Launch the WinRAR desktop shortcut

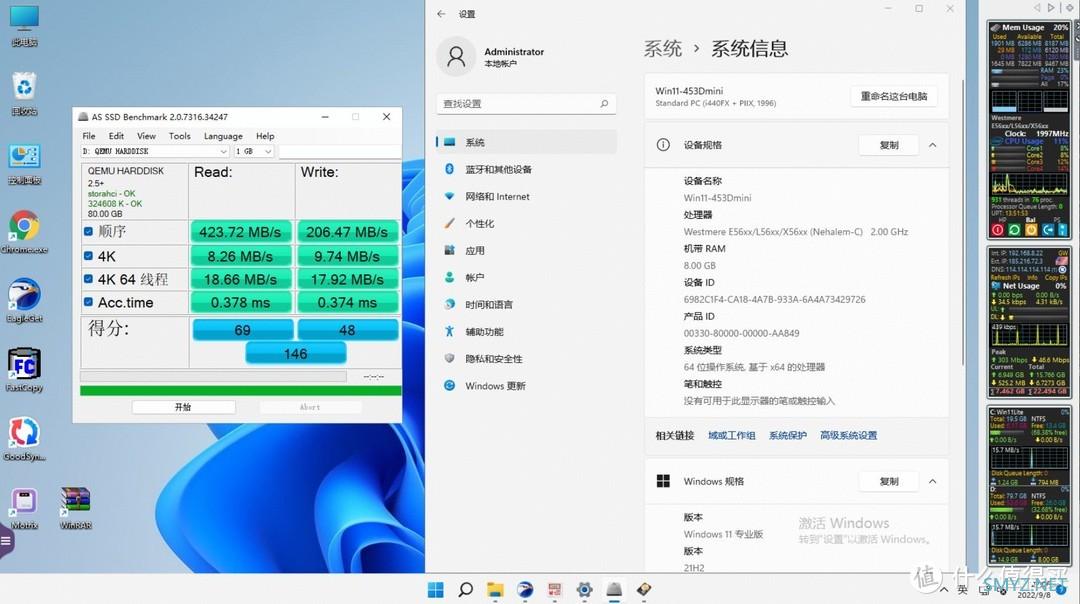[75, 507]
